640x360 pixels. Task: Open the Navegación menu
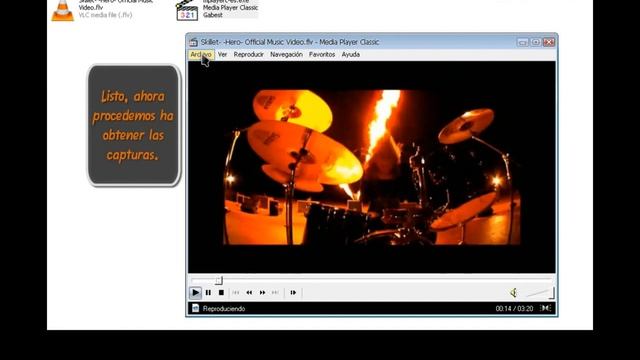click(286, 54)
